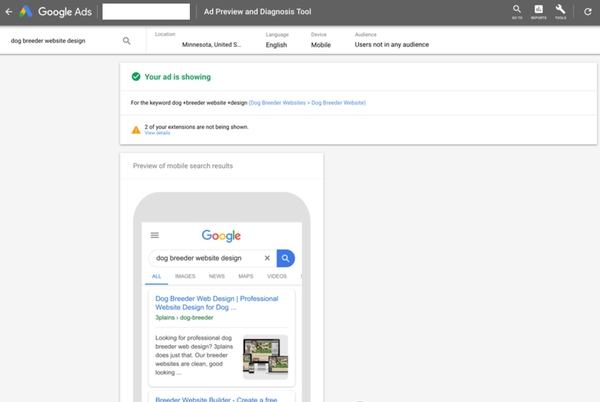Select the IMAGES tab in preview

pyautogui.click(x=185, y=276)
